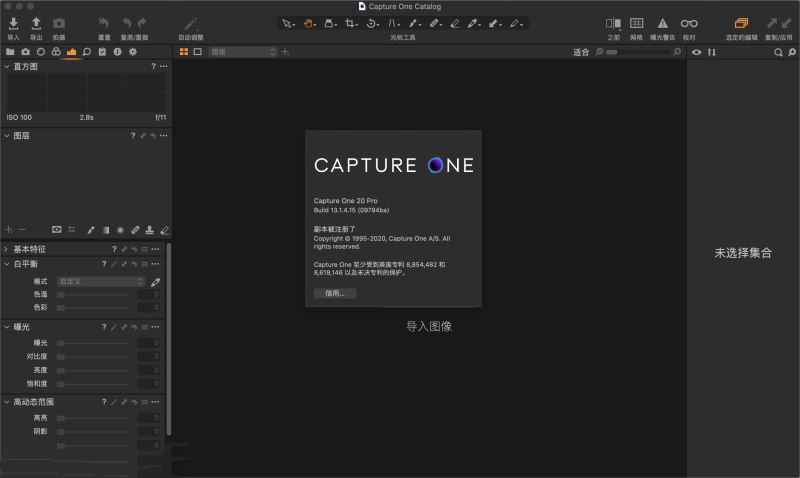
Task: Collapse the Exposure (曝光) panel
Action: click(x=7, y=327)
